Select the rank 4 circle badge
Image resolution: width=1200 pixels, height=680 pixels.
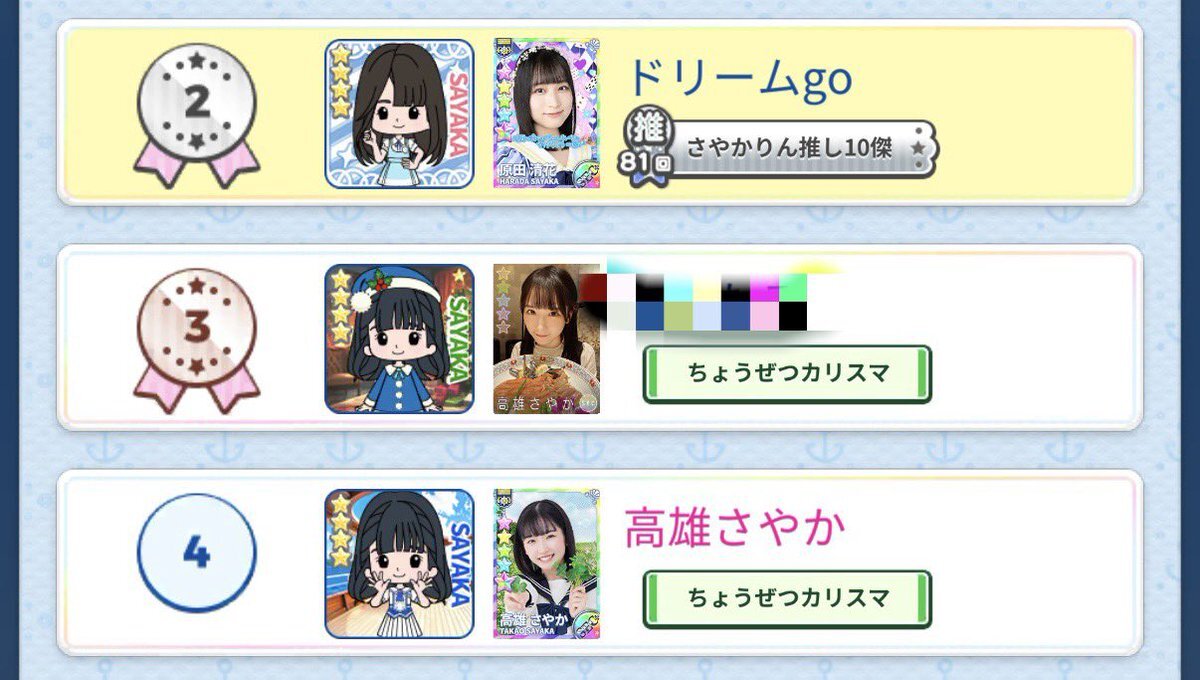[x=197, y=553]
